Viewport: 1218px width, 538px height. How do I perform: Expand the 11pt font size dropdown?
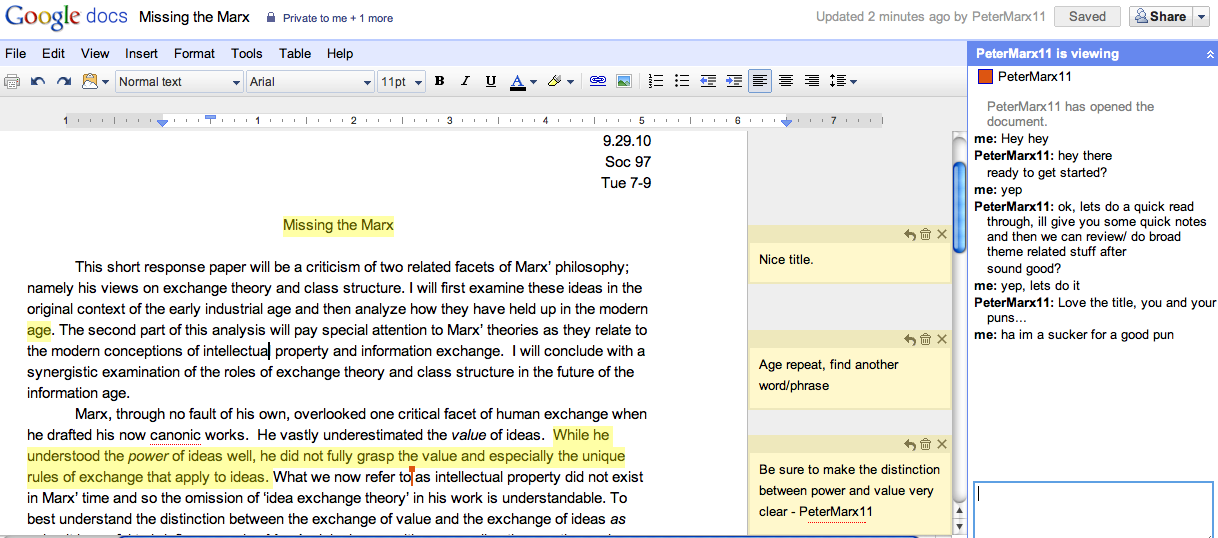tap(402, 82)
